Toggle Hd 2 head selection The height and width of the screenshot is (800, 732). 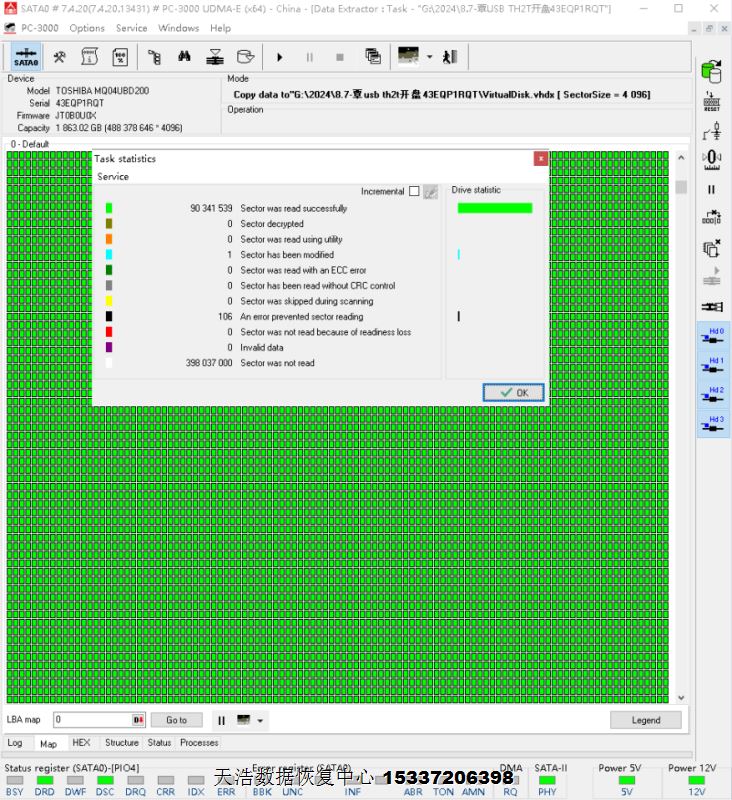tap(712, 396)
